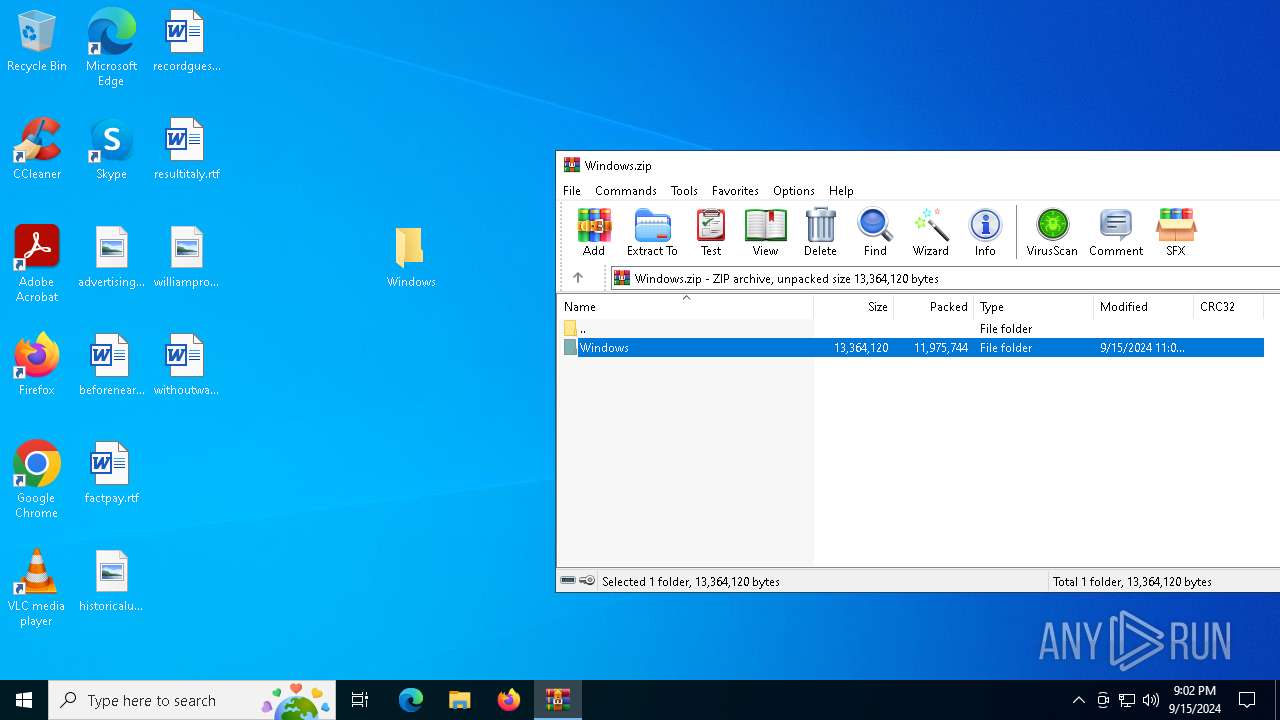Image resolution: width=1280 pixels, height=720 pixels.
Task: Click the Extract To toolbar icon
Action: (x=652, y=232)
